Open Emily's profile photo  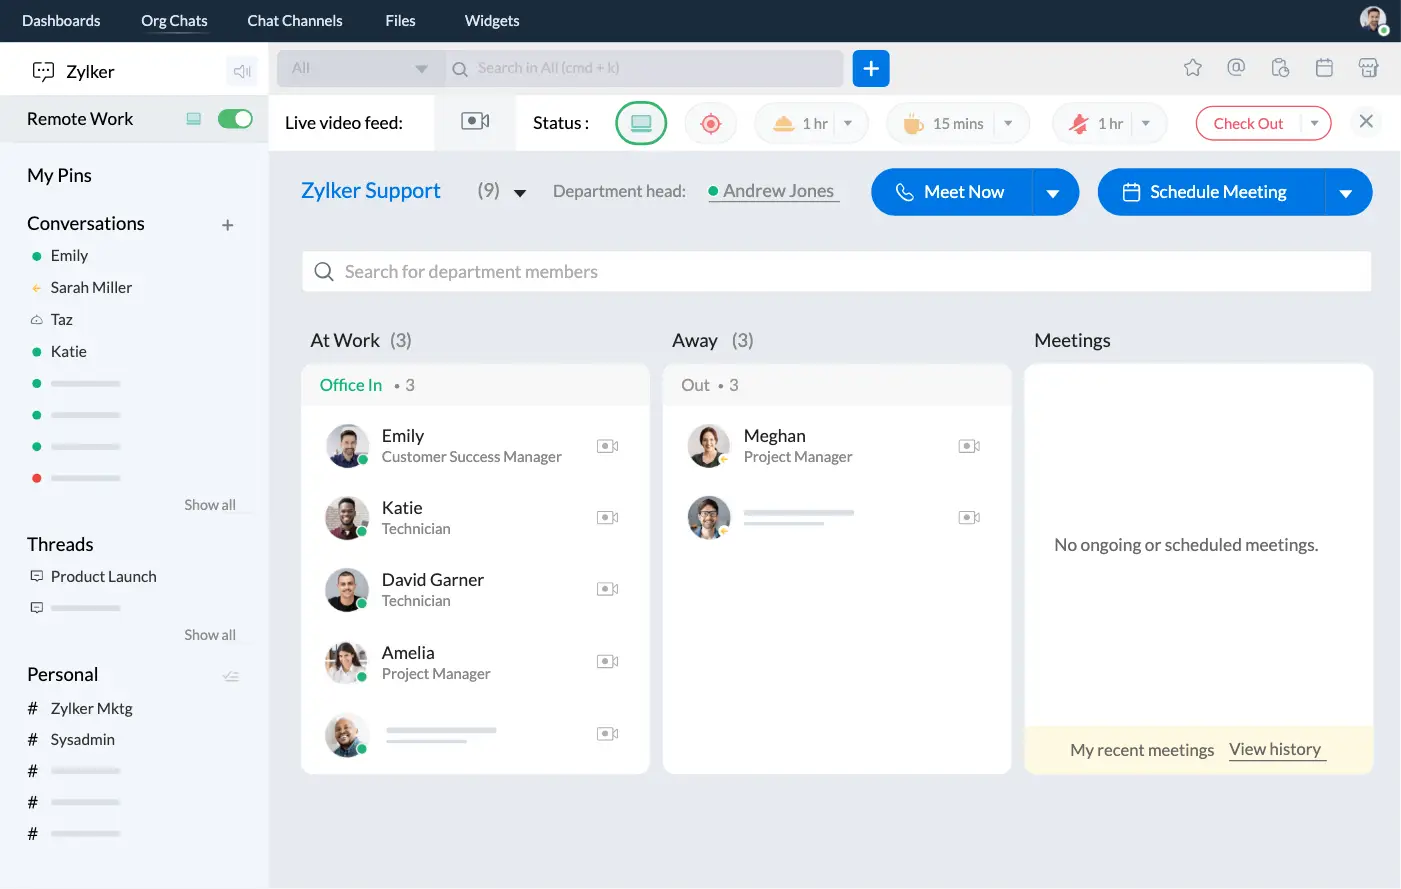pyautogui.click(x=347, y=446)
